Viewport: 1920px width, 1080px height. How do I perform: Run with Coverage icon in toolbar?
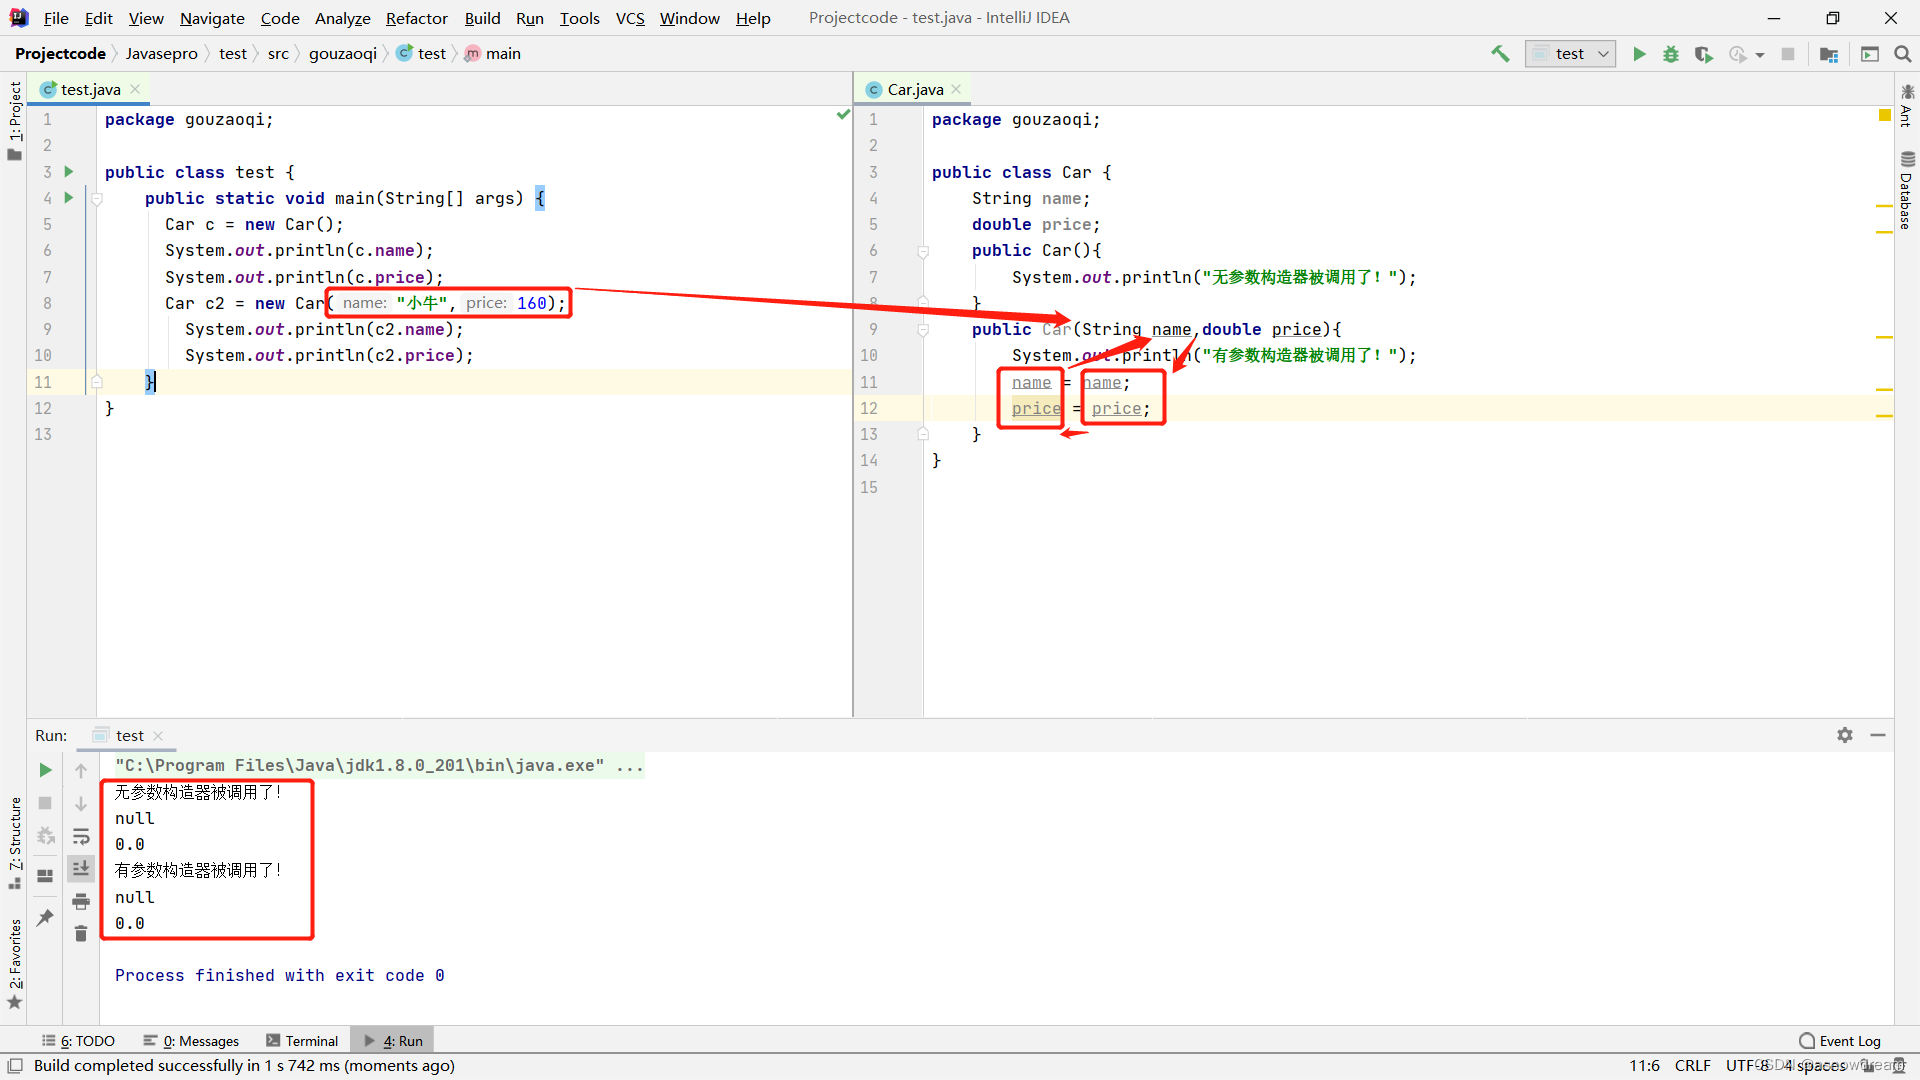point(1704,54)
